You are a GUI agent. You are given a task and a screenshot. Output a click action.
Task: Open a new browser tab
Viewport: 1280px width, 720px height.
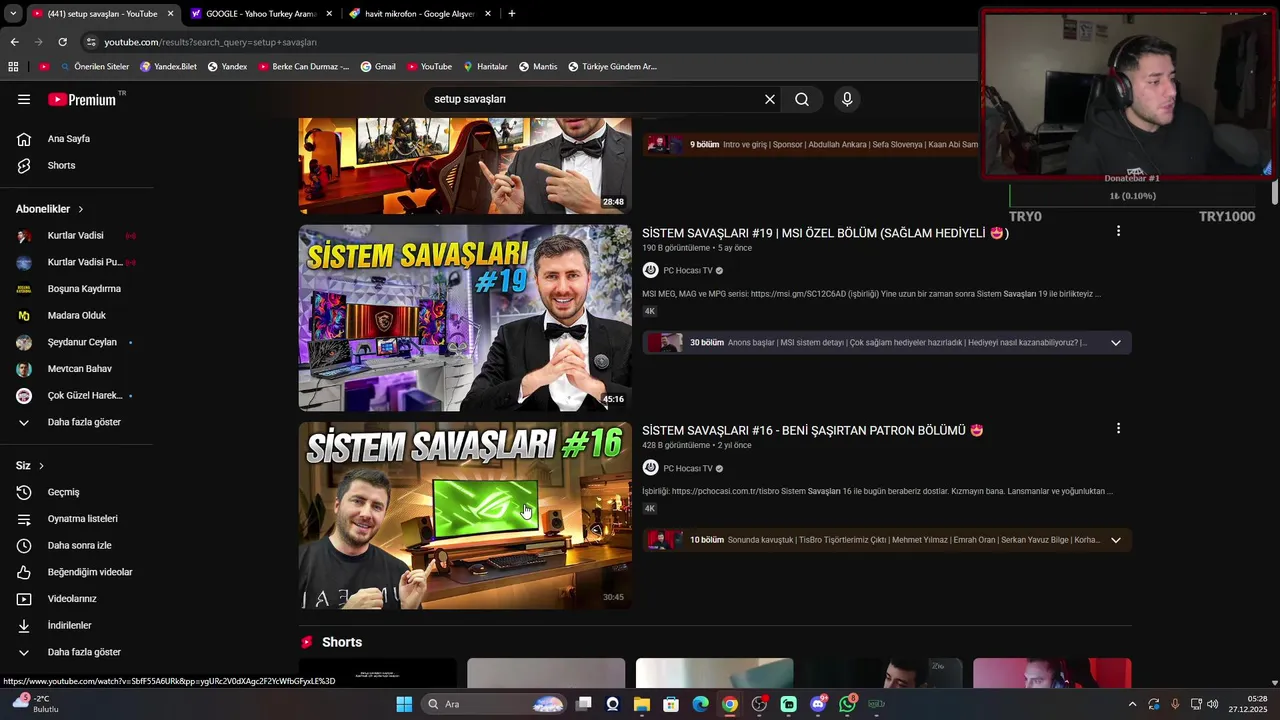pos(512,14)
